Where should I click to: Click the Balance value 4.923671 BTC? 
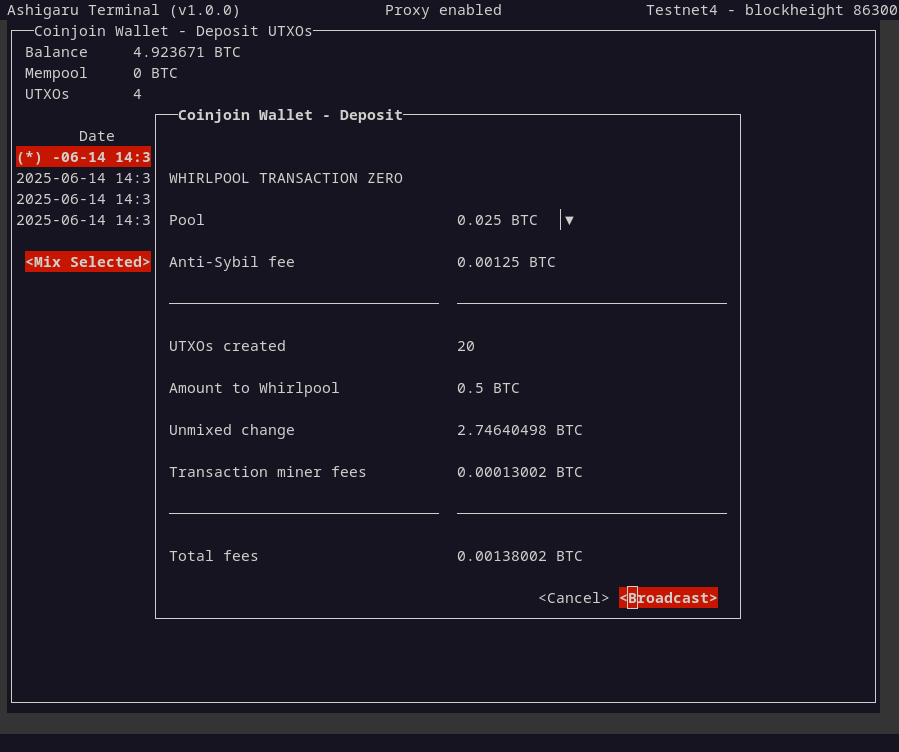pyautogui.click(x=186, y=52)
